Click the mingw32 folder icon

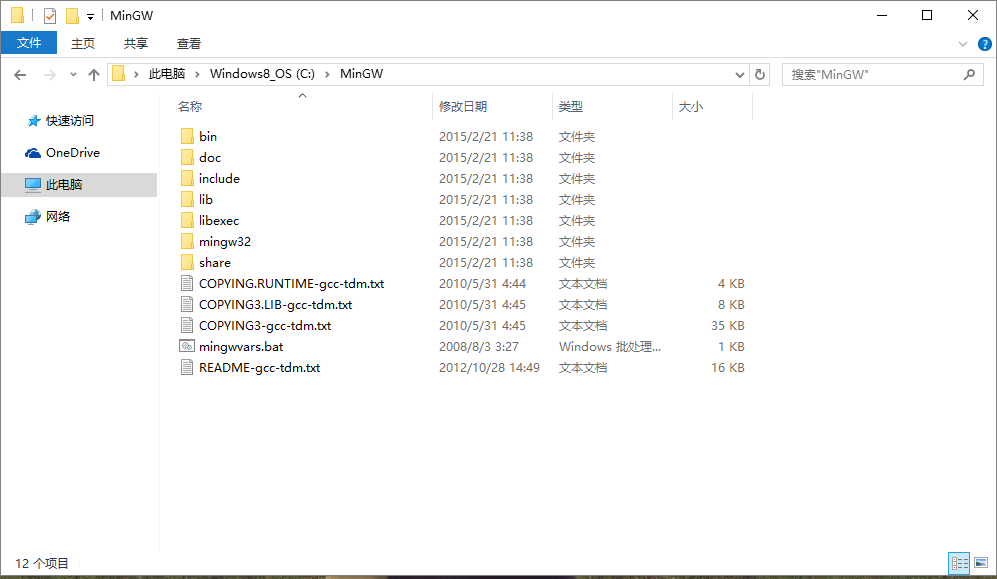pos(187,241)
